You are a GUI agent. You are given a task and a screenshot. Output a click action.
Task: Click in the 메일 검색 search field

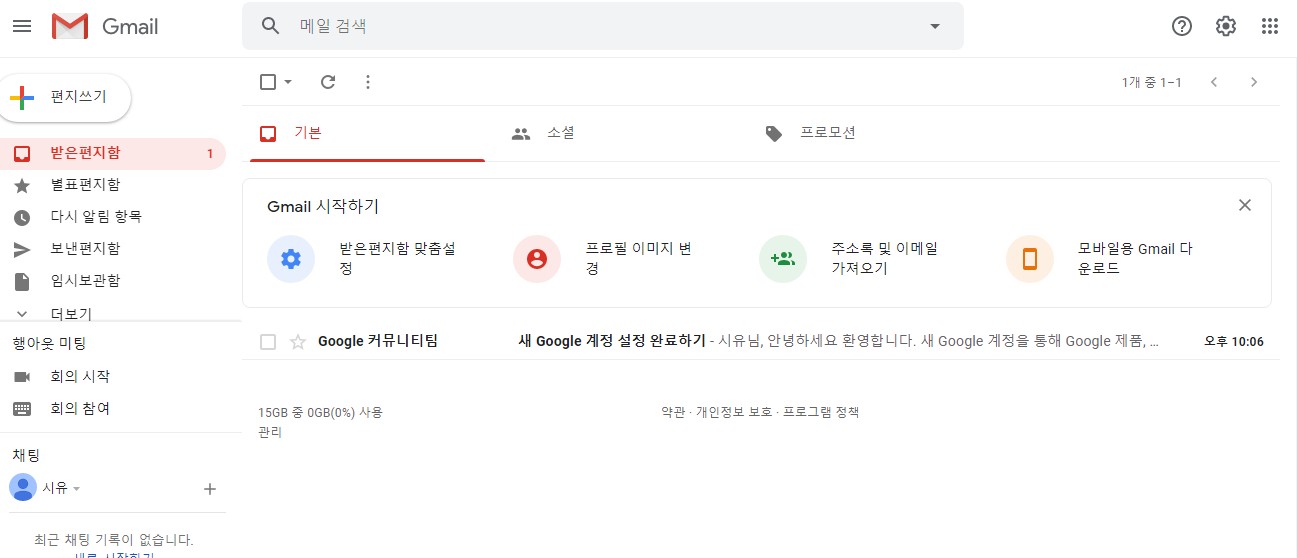tap(605, 26)
